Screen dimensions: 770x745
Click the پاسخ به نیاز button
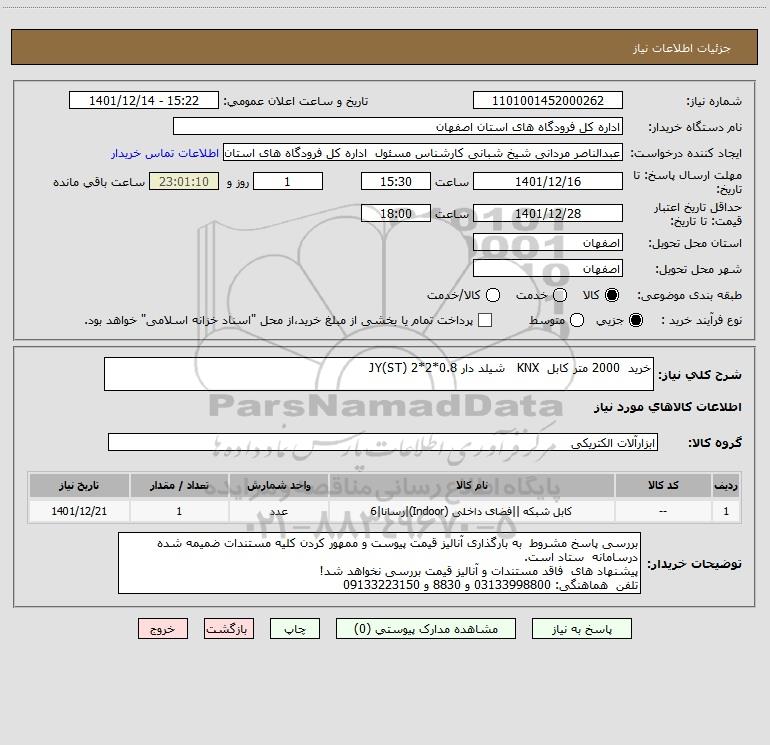pos(582,629)
